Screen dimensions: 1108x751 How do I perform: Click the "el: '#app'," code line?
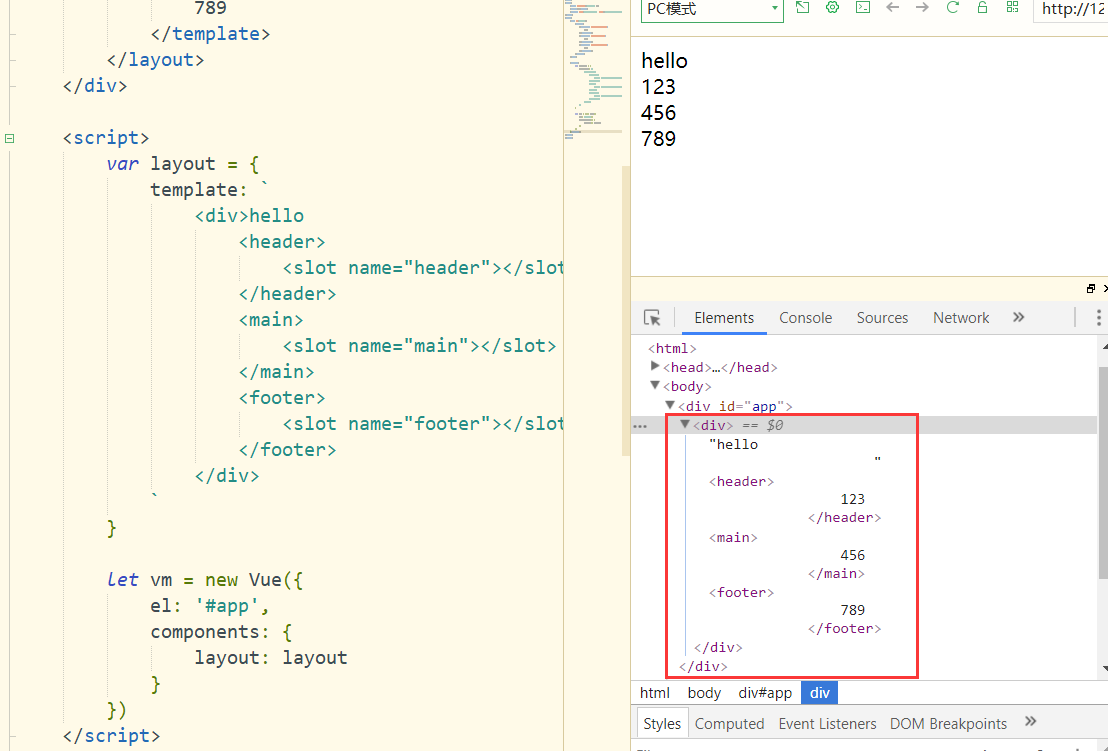(x=210, y=606)
